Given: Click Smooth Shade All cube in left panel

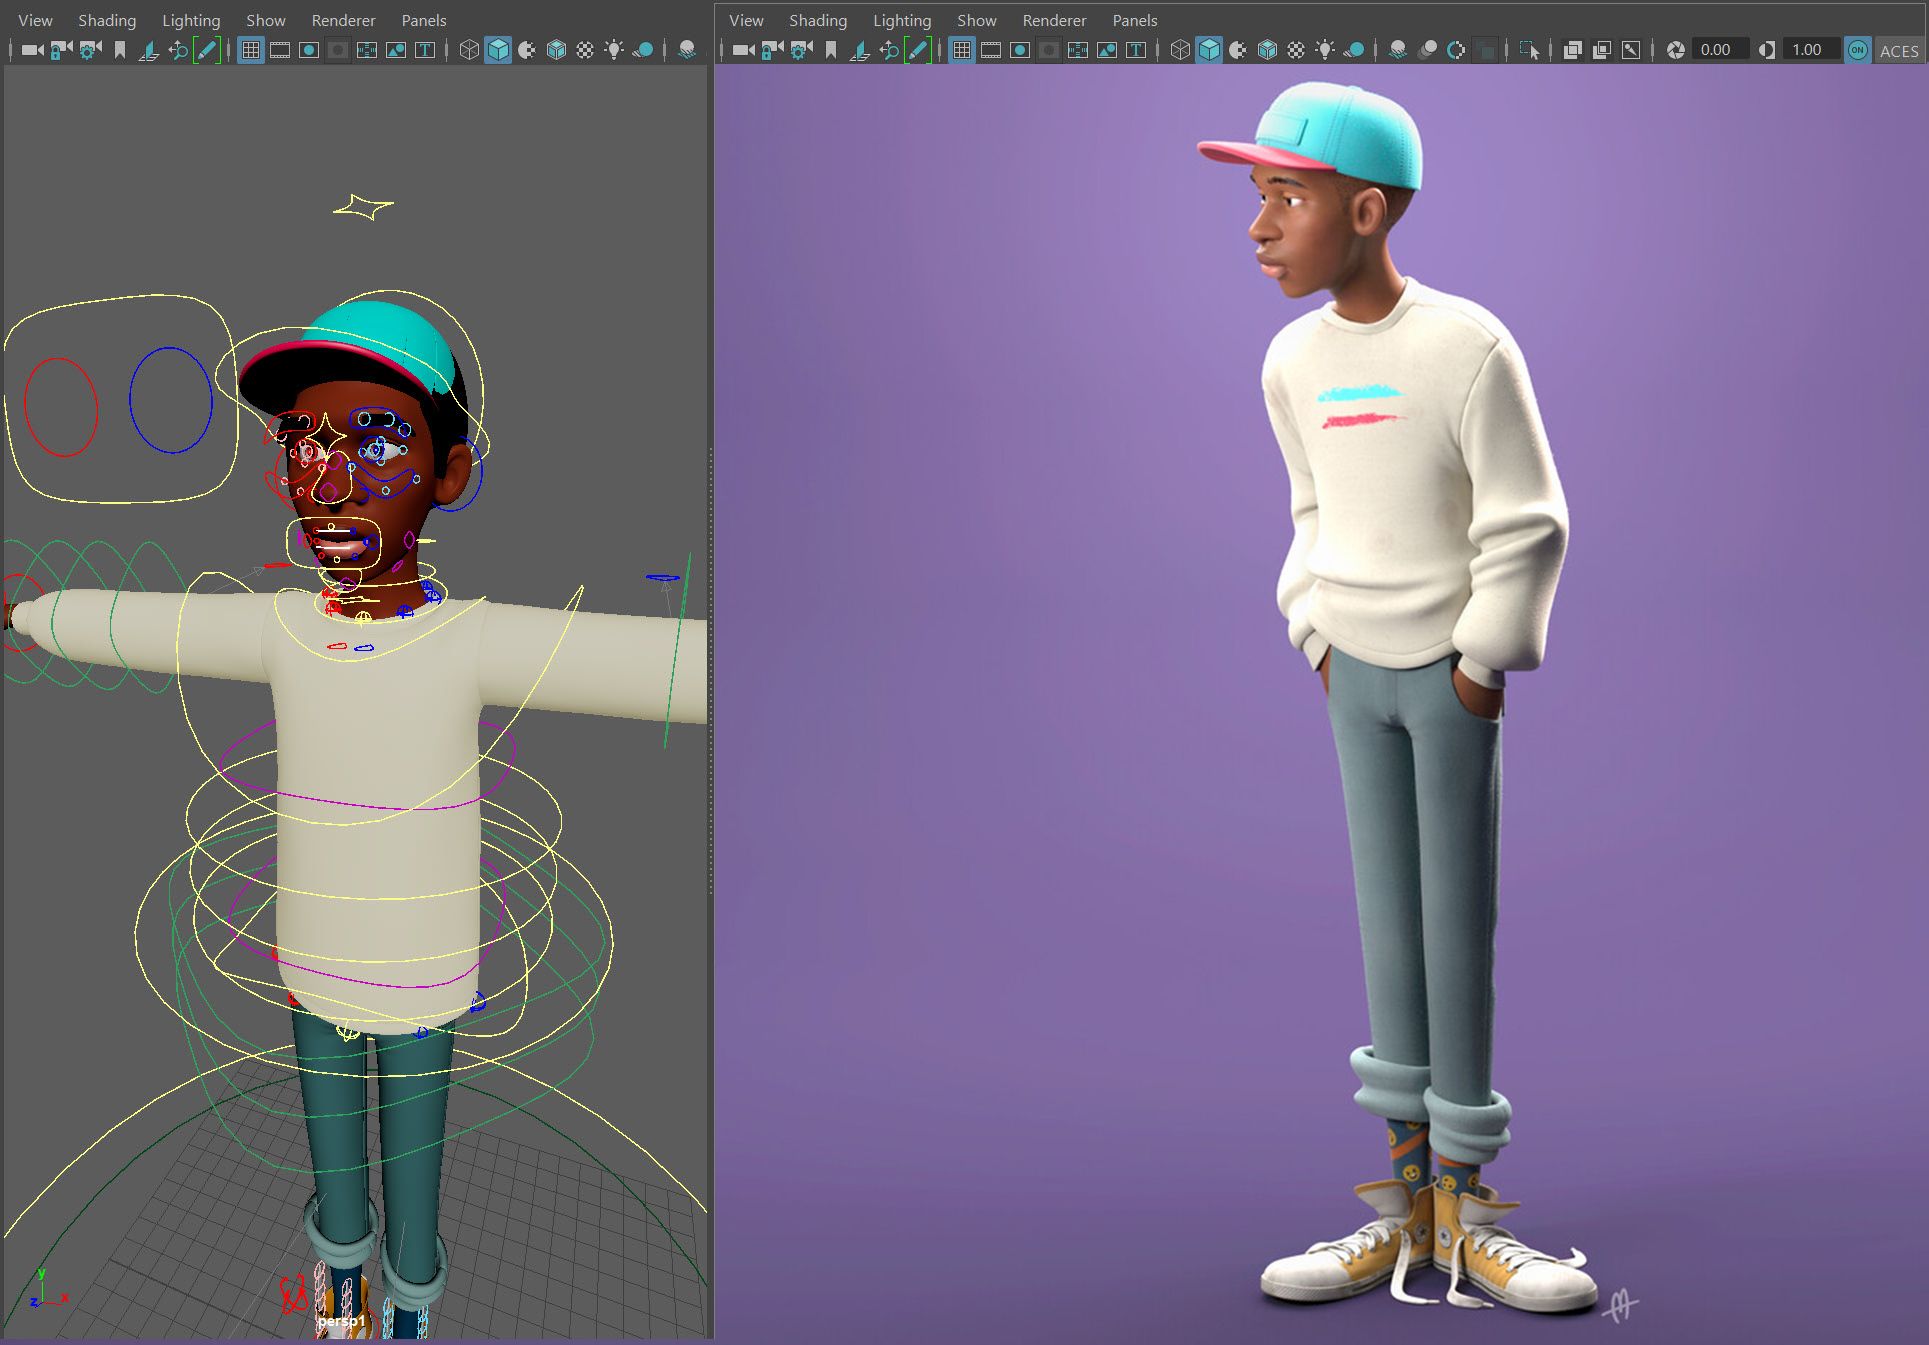Looking at the screenshot, I should (498, 50).
